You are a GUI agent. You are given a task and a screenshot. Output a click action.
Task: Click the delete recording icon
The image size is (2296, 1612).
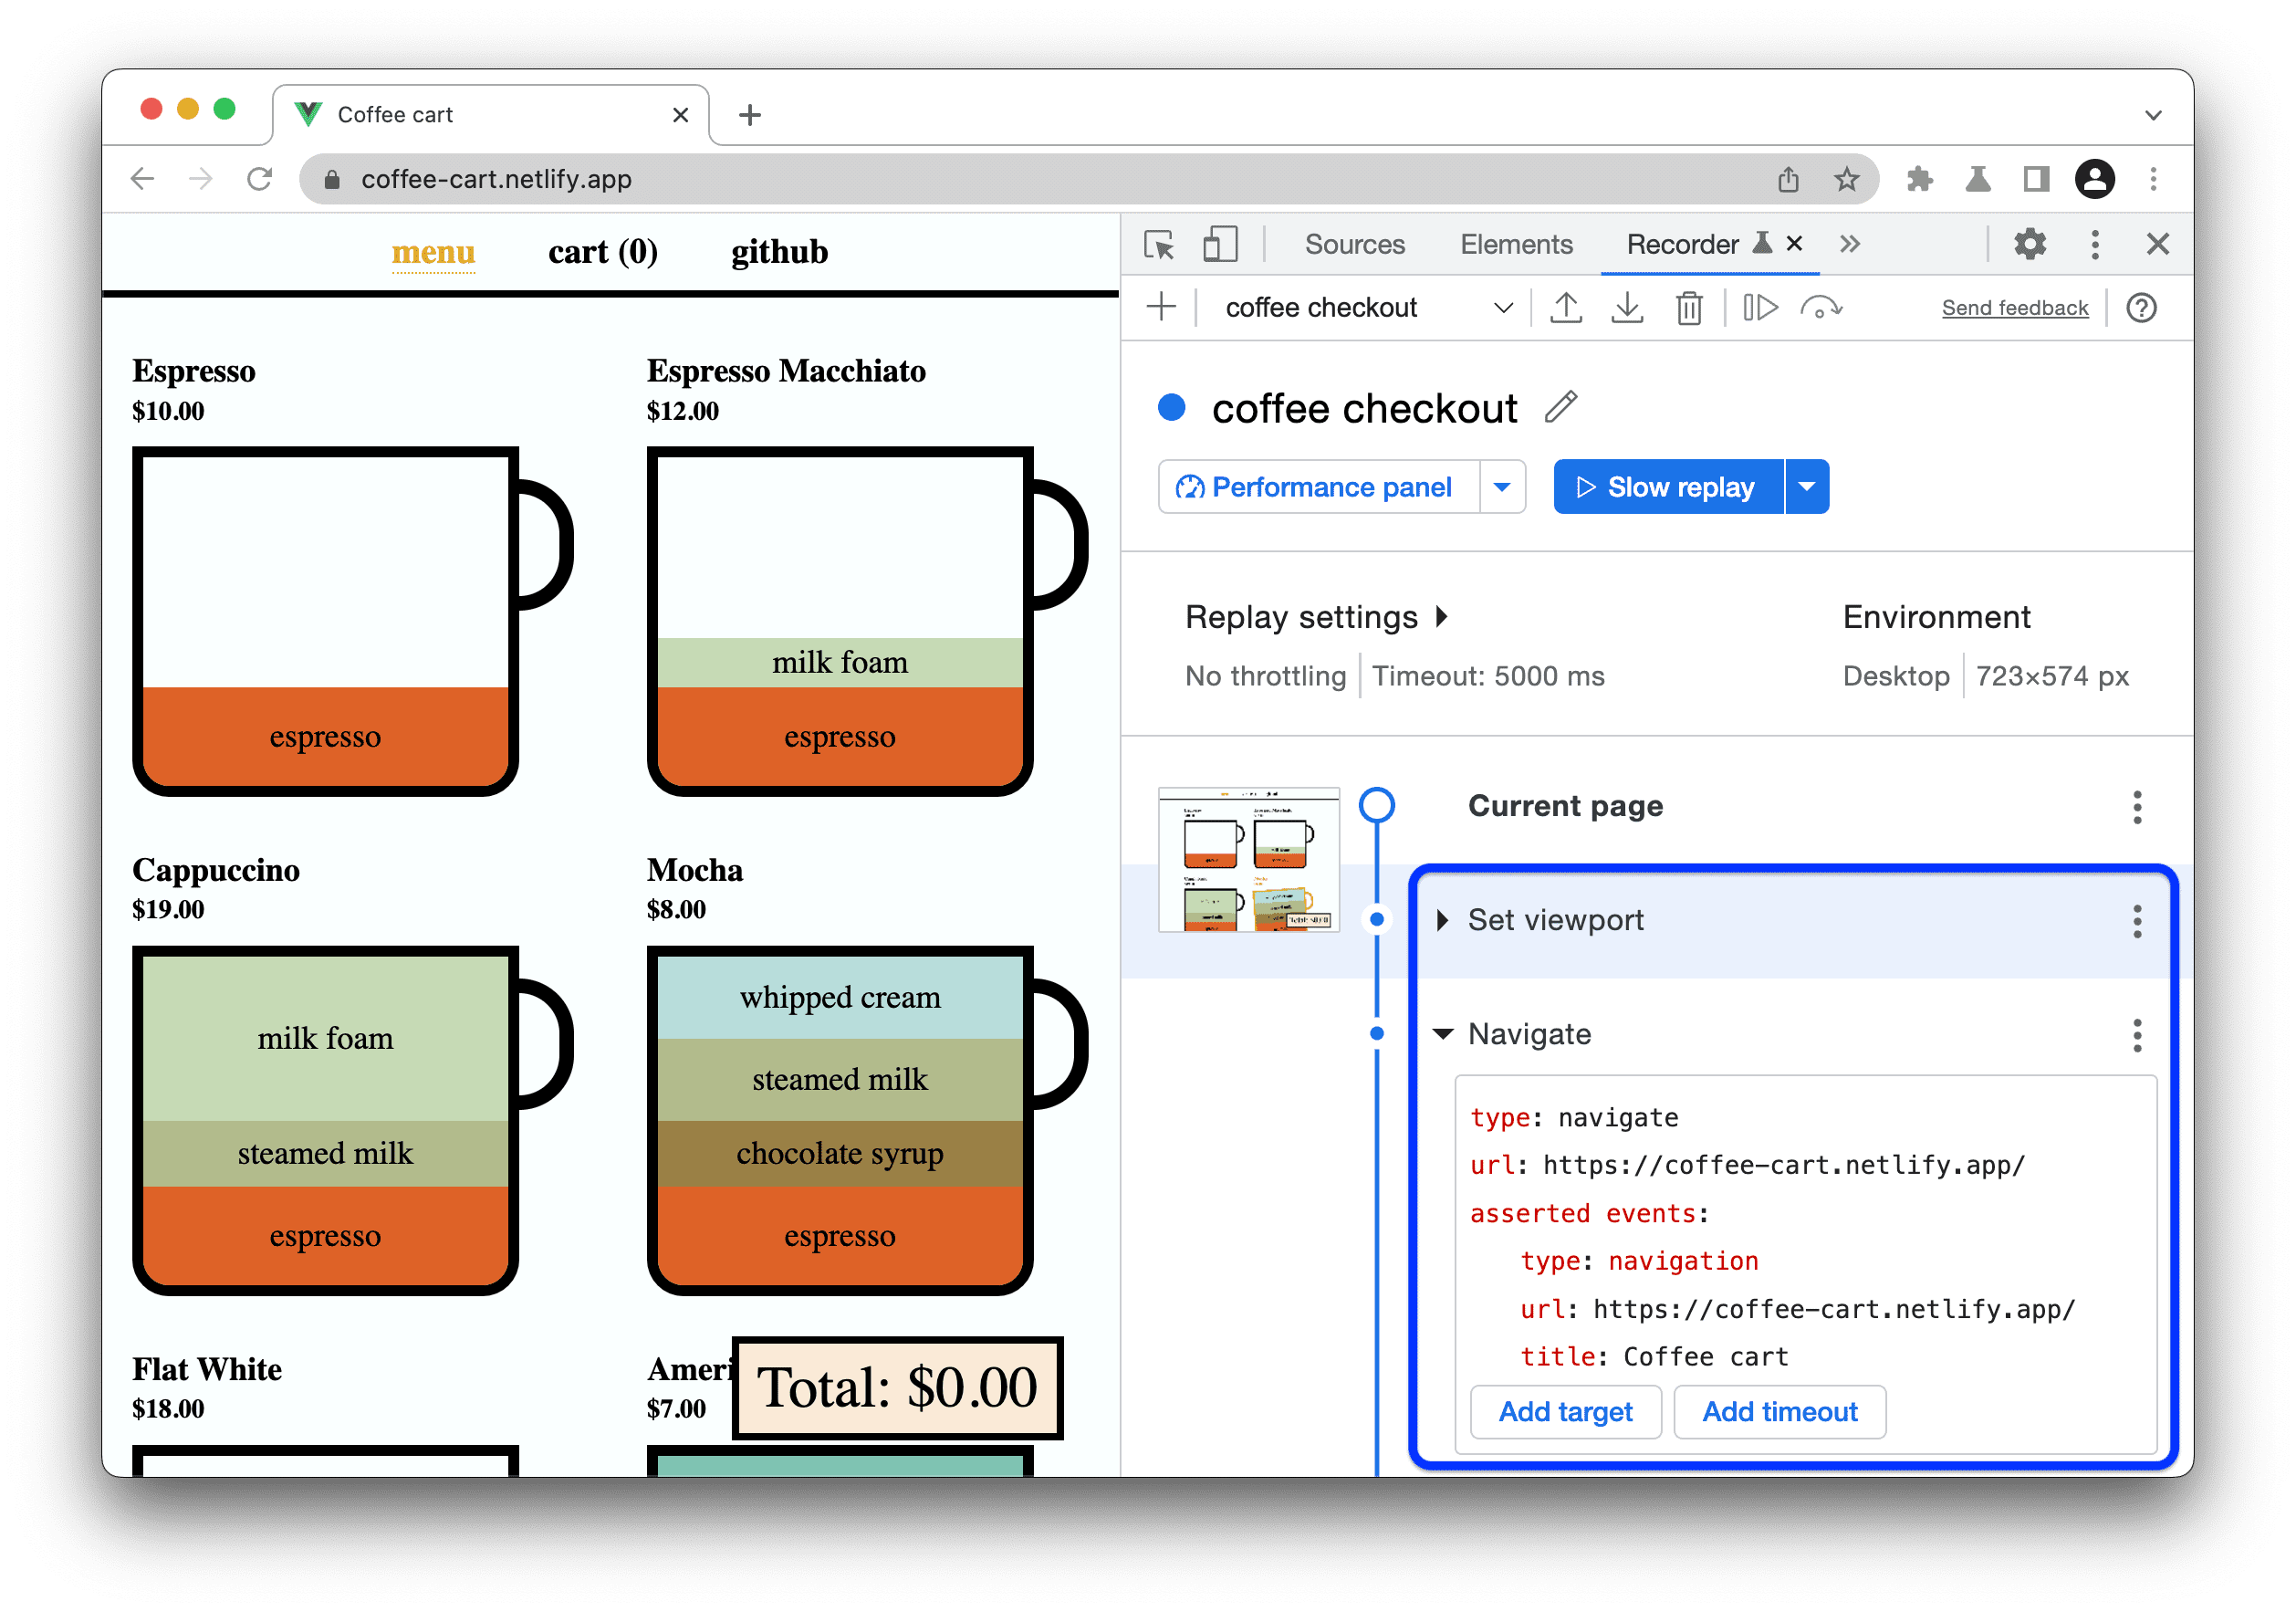click(1685, 309)
